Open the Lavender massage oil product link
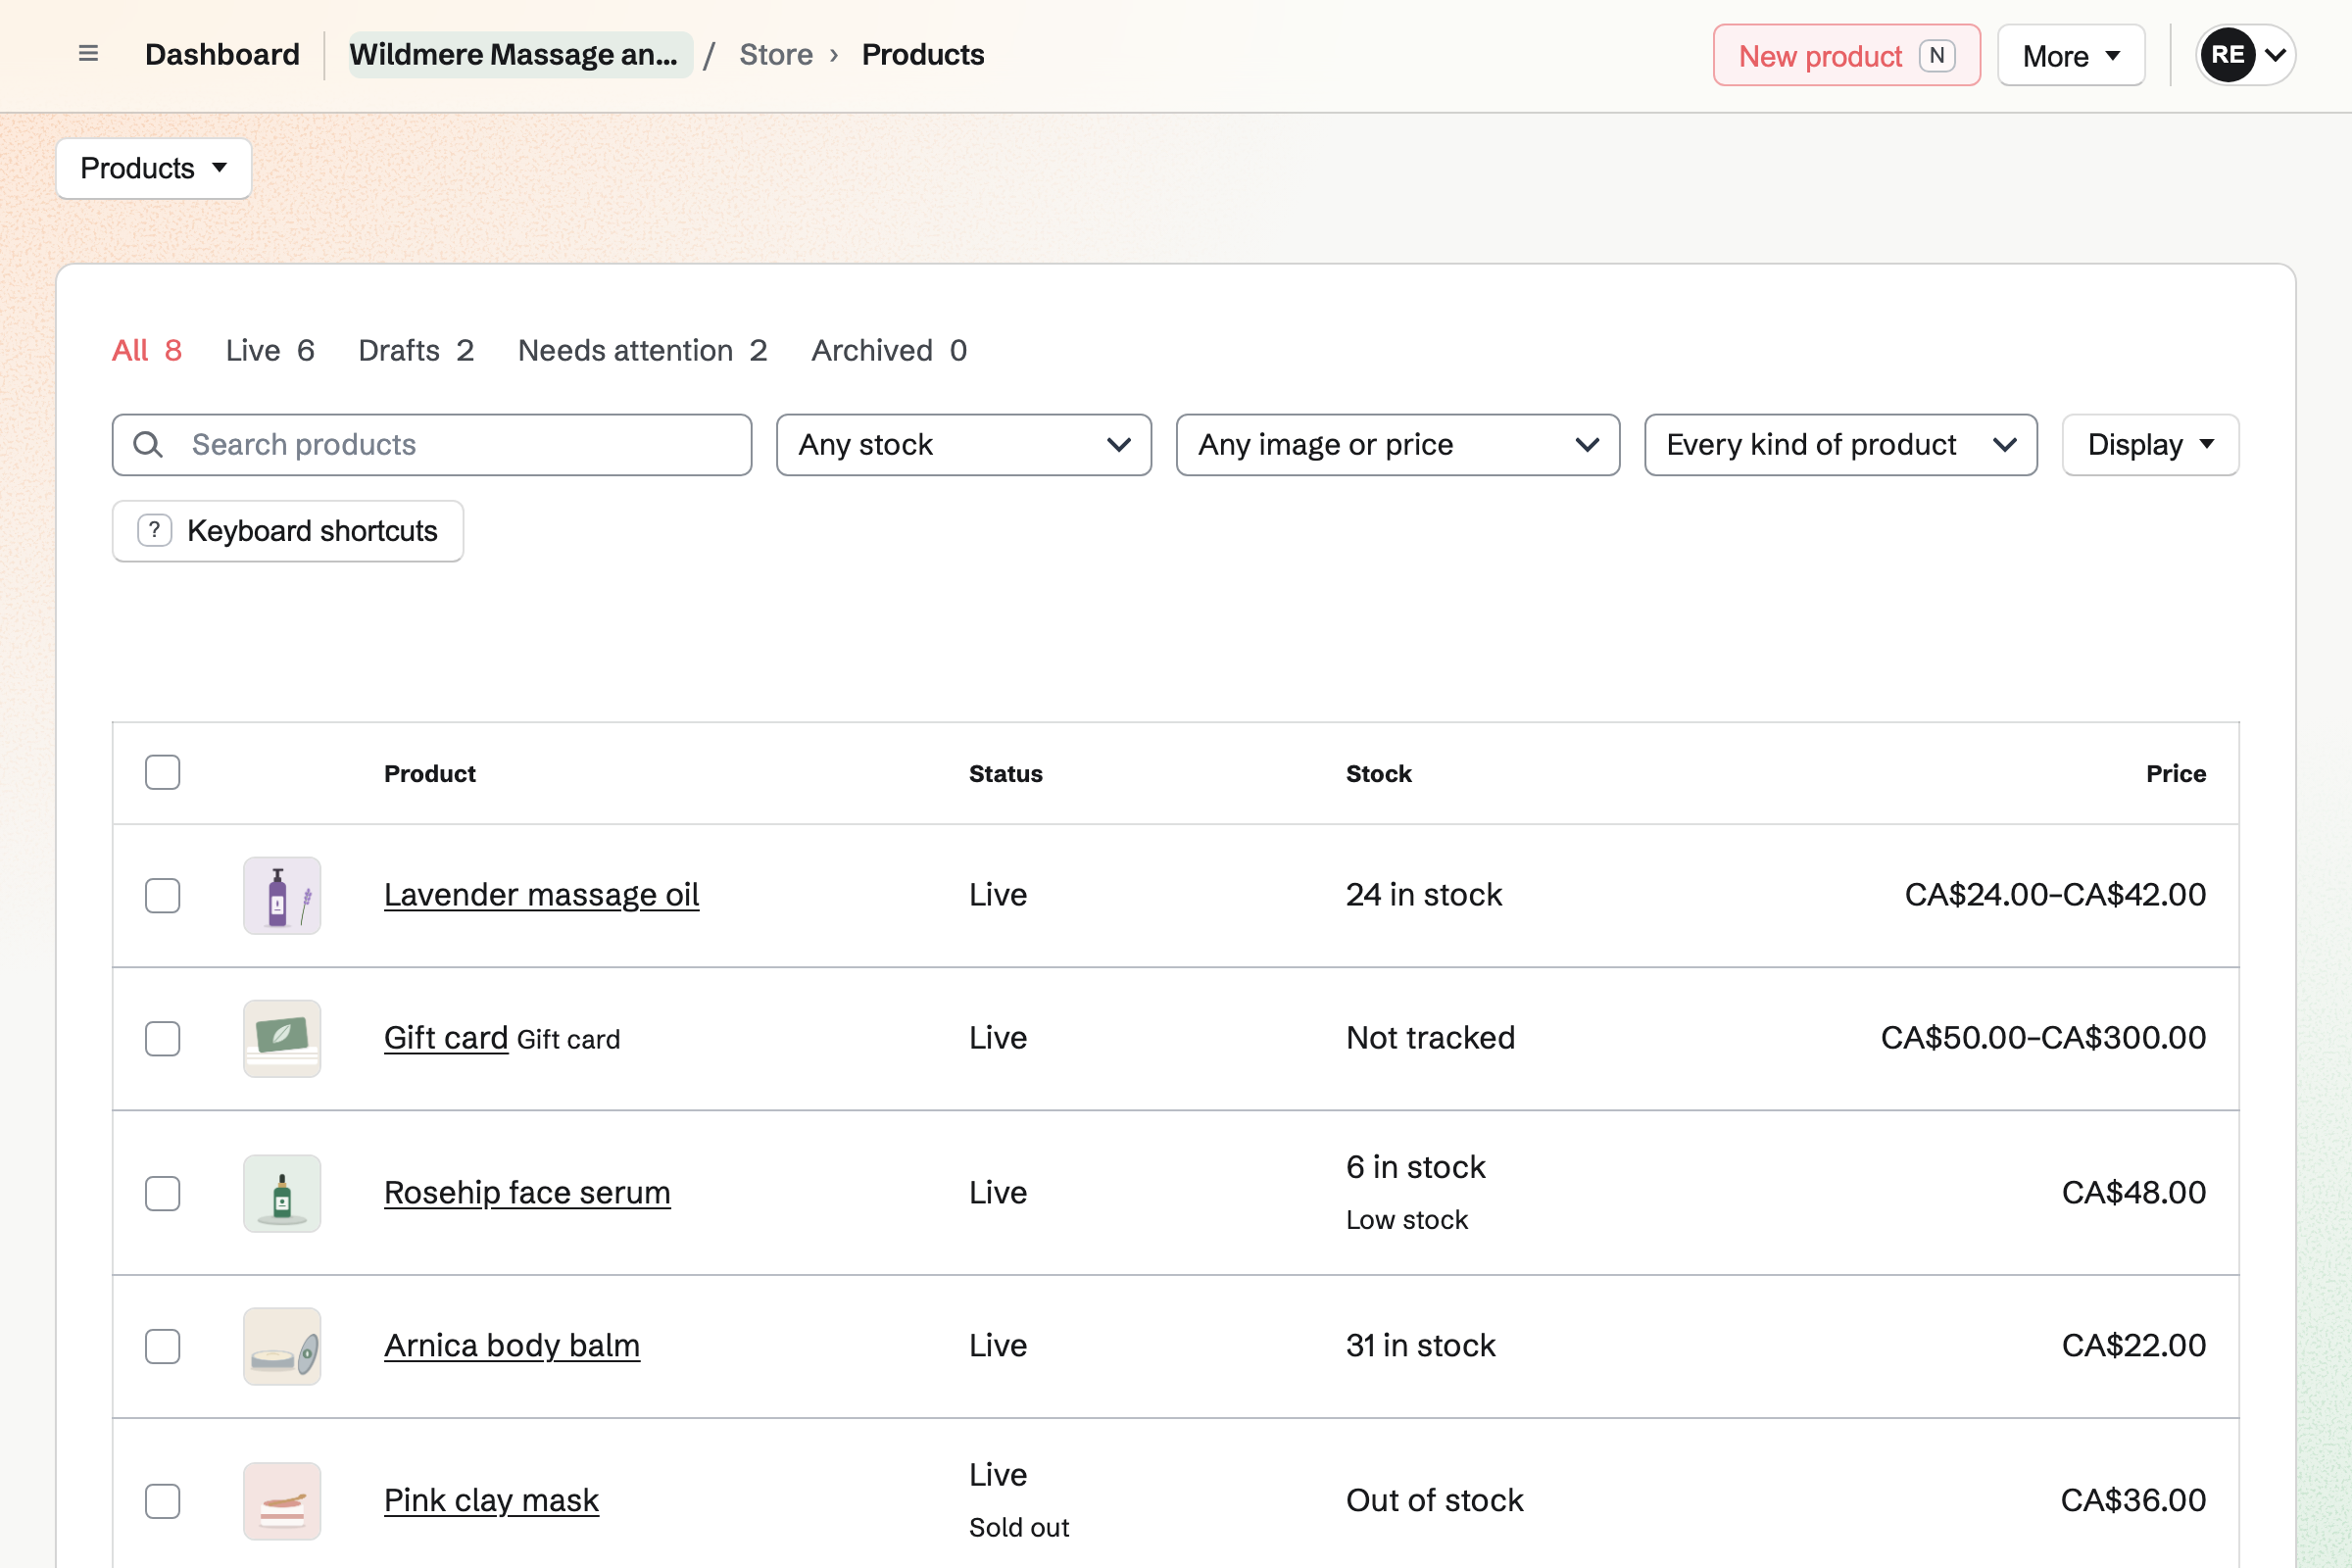The width and height of the screenshot is (2352, 1568). [x=541, y=895]
